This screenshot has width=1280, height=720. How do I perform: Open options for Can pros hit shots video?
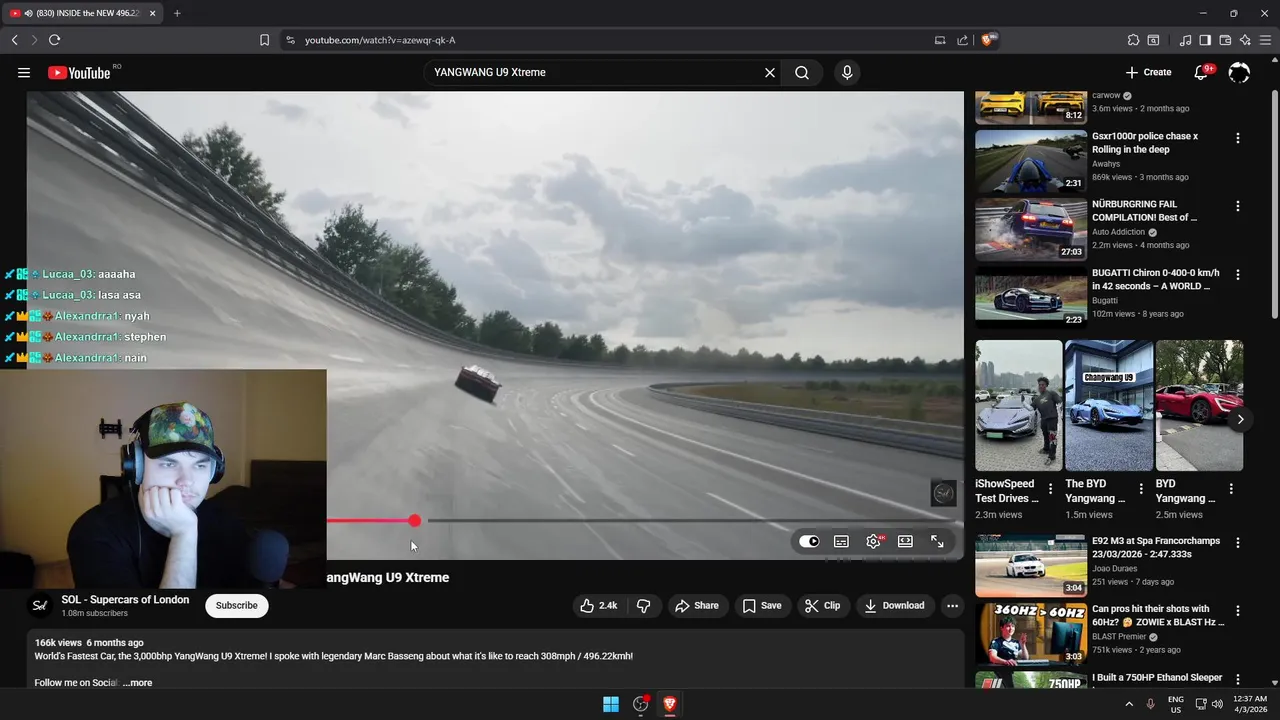click(x=1237, y=610)
